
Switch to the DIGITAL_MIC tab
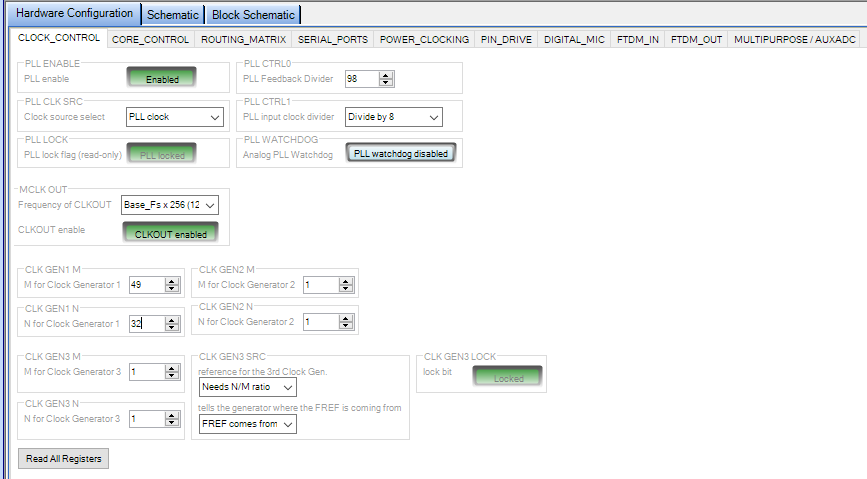pos(574,39)
